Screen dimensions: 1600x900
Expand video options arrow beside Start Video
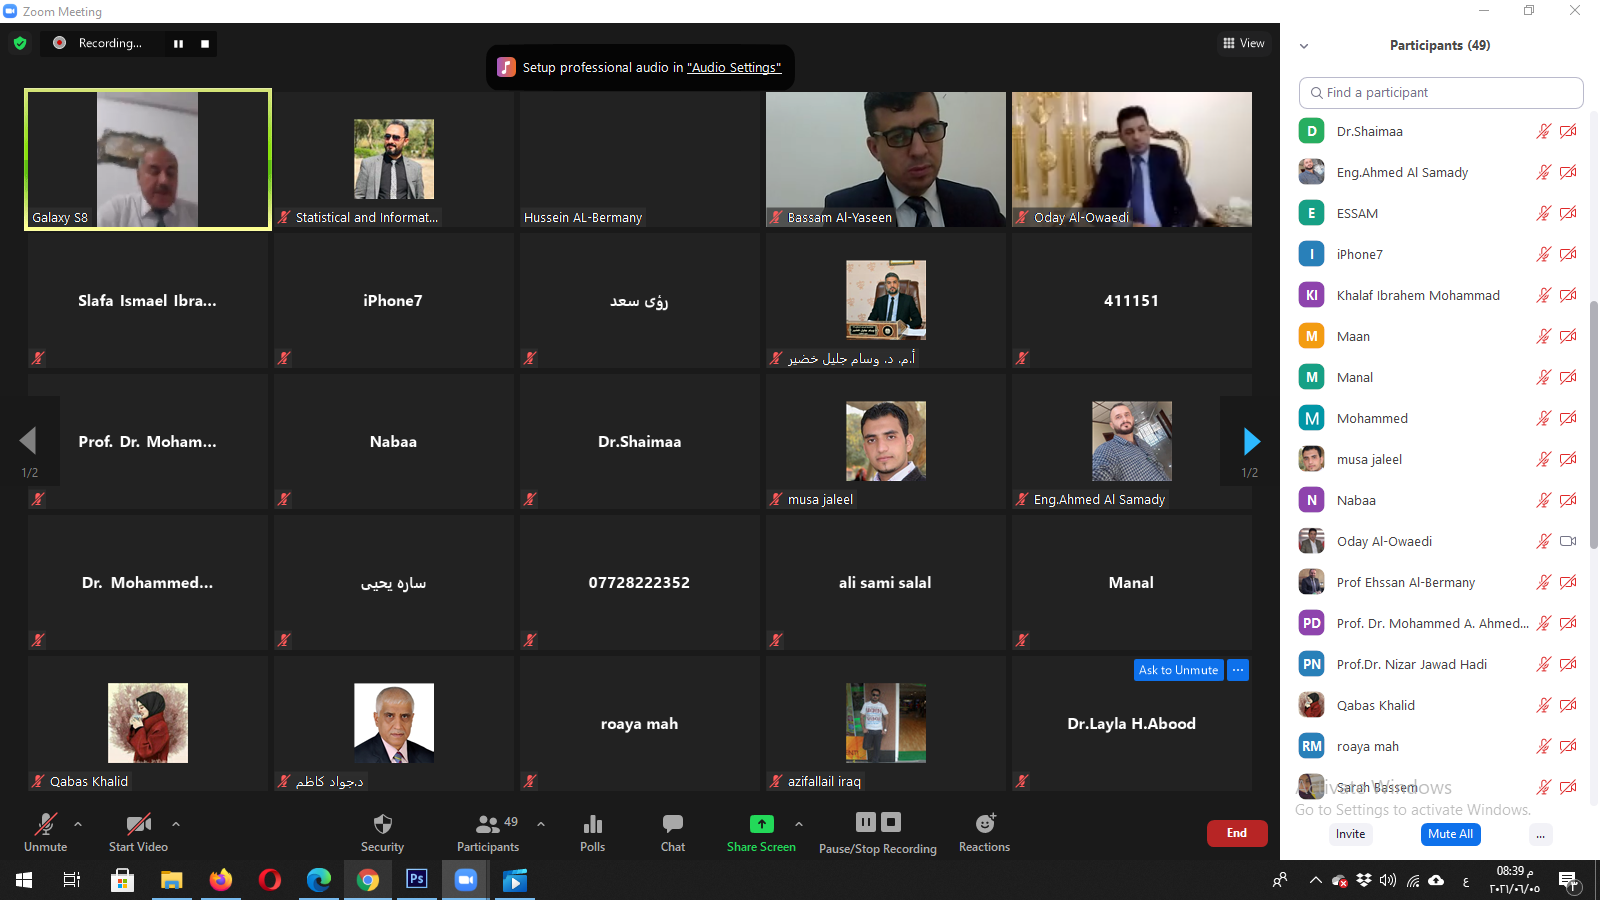coord(176,824)
